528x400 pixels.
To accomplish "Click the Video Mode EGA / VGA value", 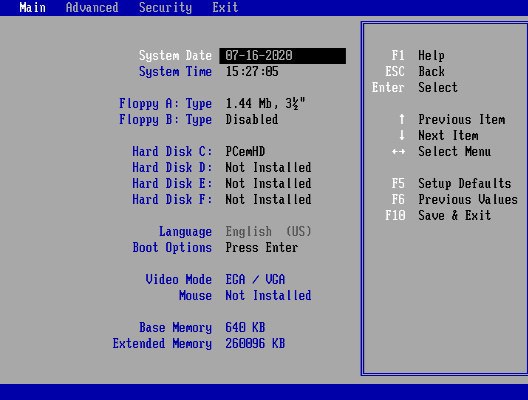I will [x=255, y=279].
